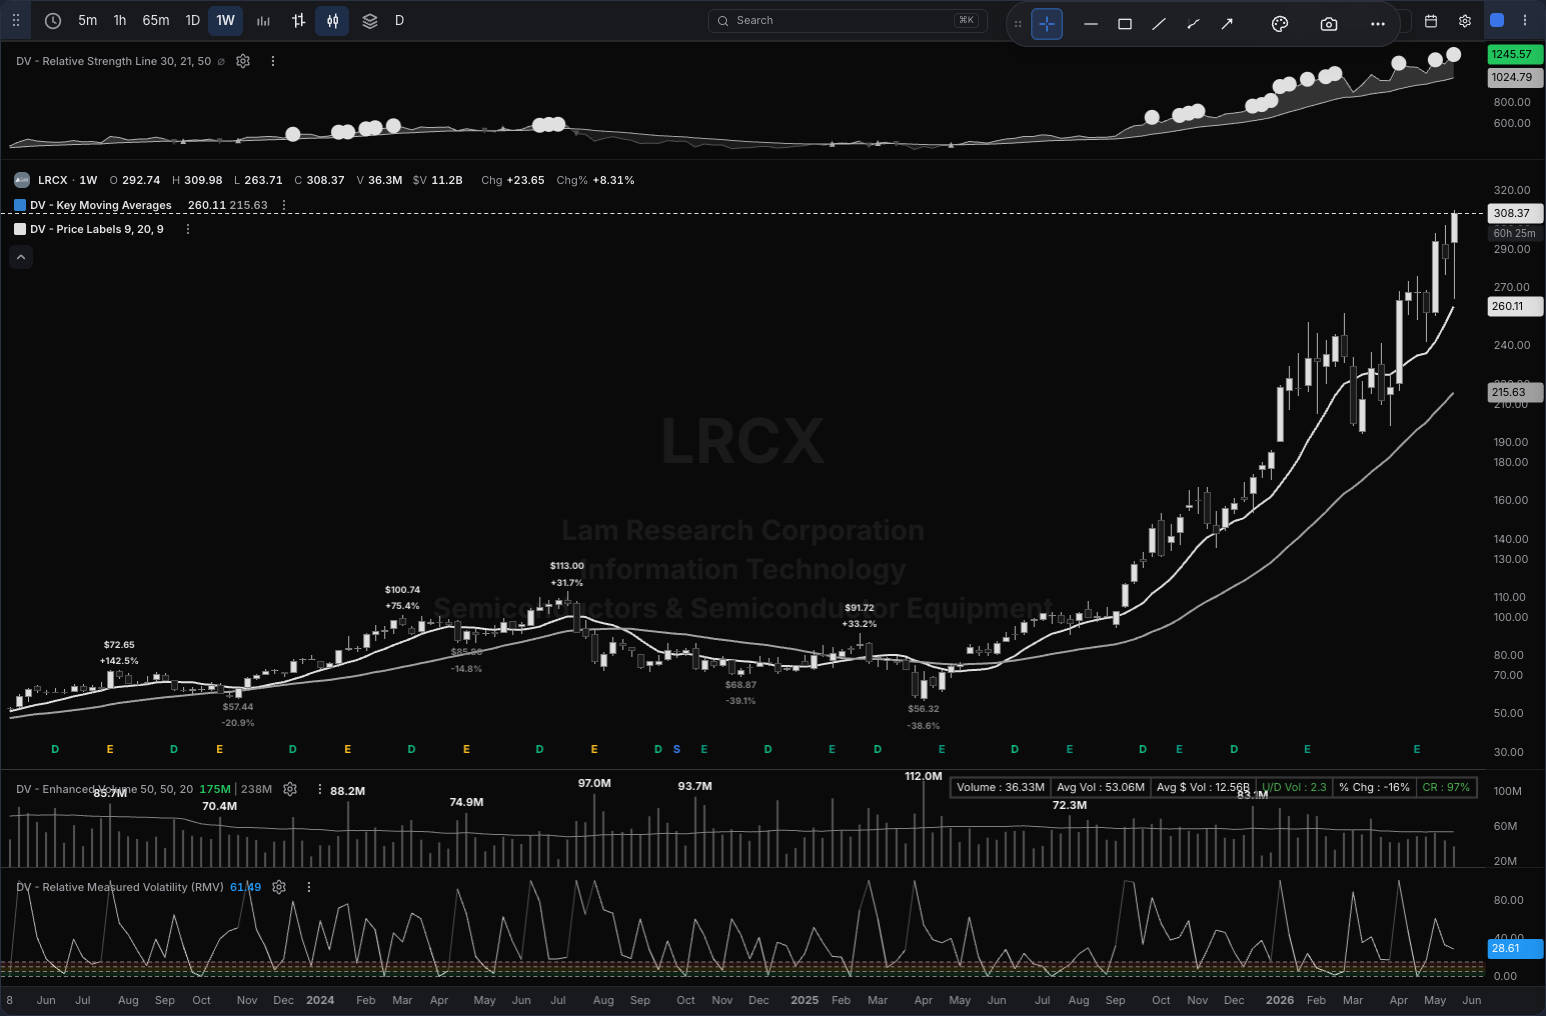Image resolution: width=1546 pixels, height=1016 pixels.
Task: Click DV - Price Labels 9, 20, 9 title
Action: (x=97, y=229)
